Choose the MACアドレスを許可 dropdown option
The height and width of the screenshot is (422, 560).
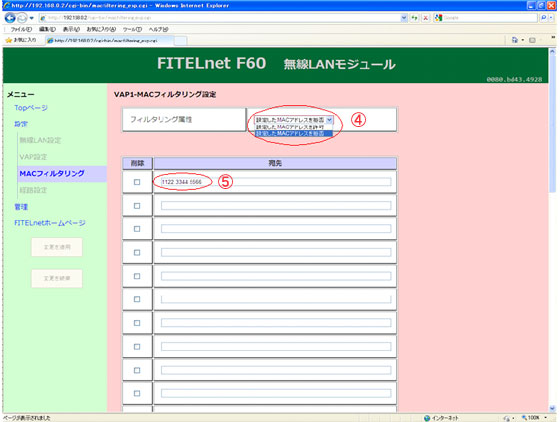294,127
